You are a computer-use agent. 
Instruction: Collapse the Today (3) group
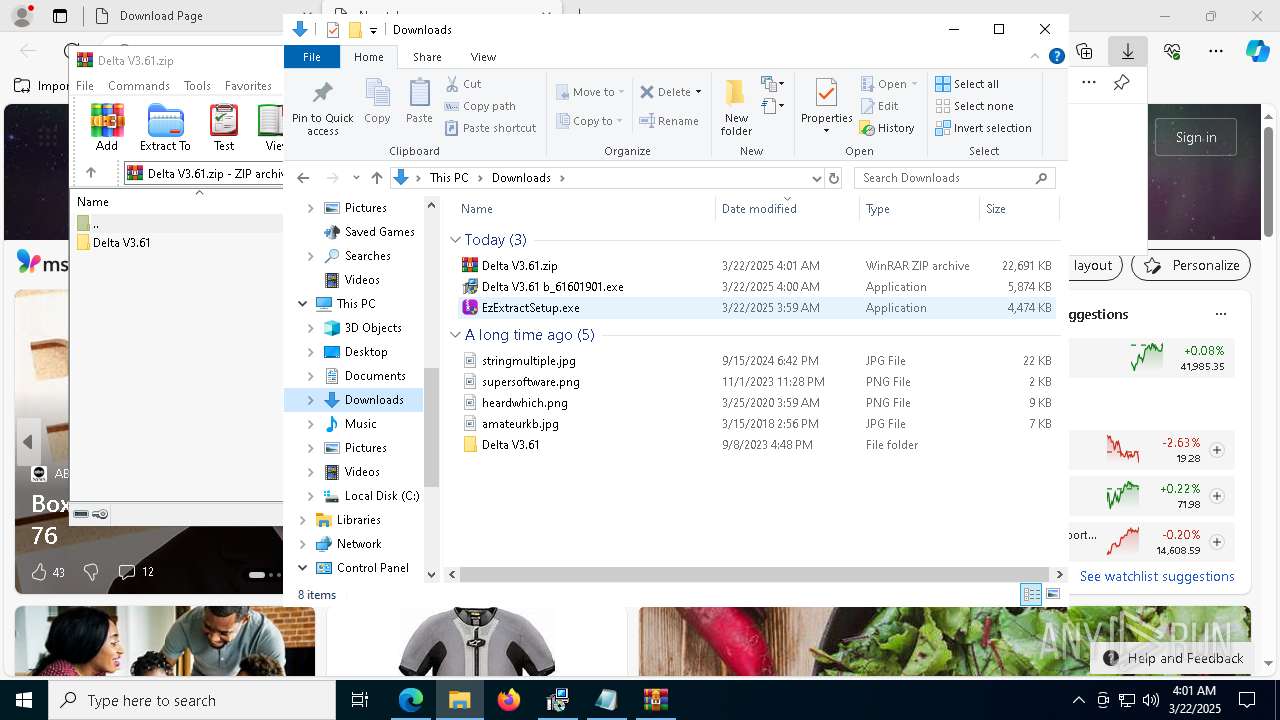tap(455, 240)
